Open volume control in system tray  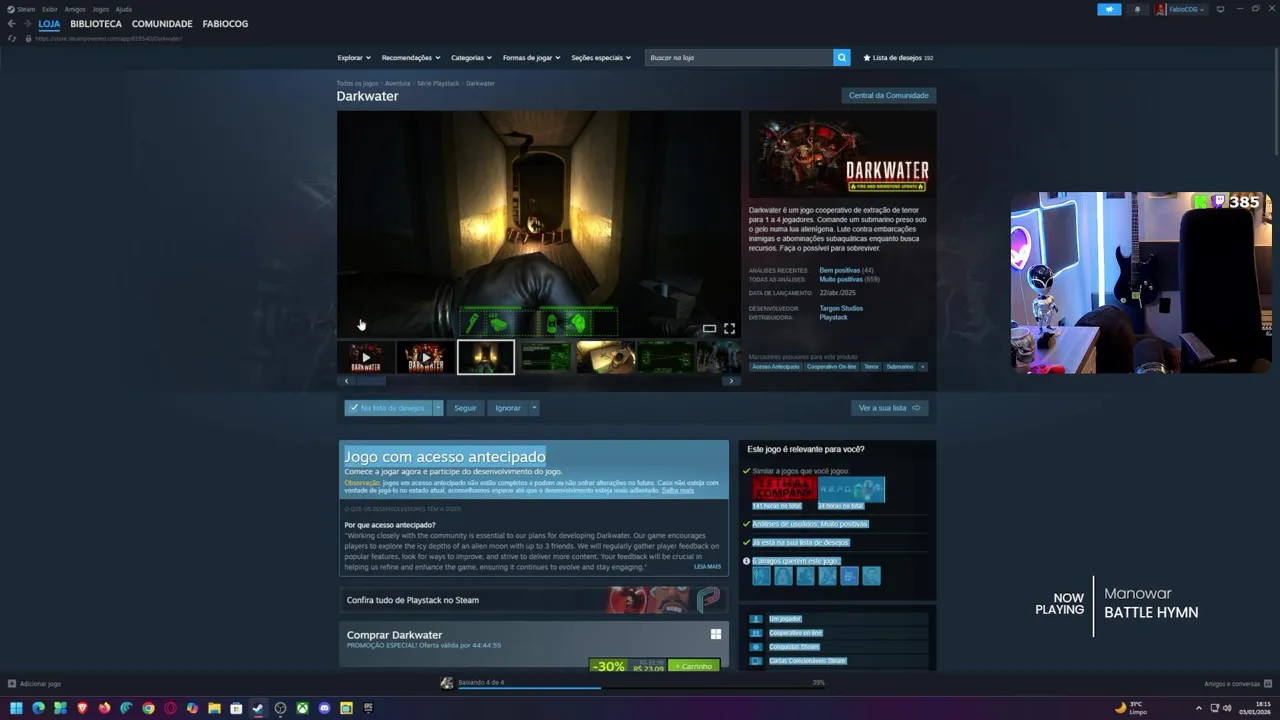pyautogui.click(x=1226, y=708)
